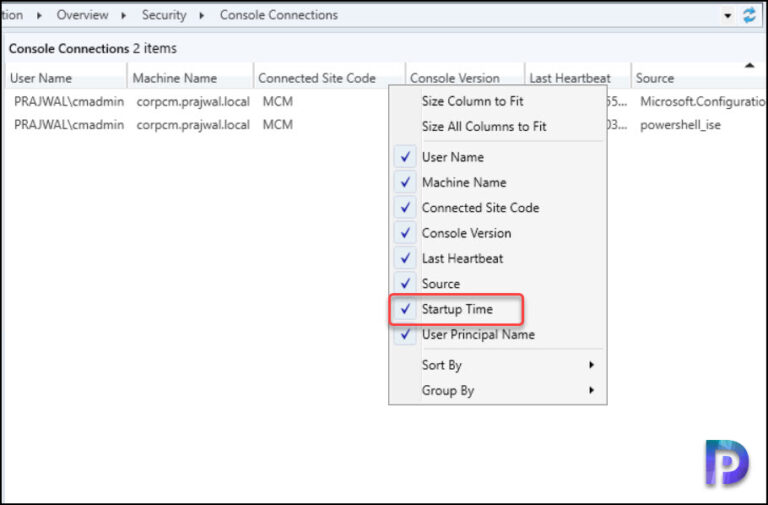Click PRAJWAL\cmadmin in the powershell_ise row

[69, 125]
